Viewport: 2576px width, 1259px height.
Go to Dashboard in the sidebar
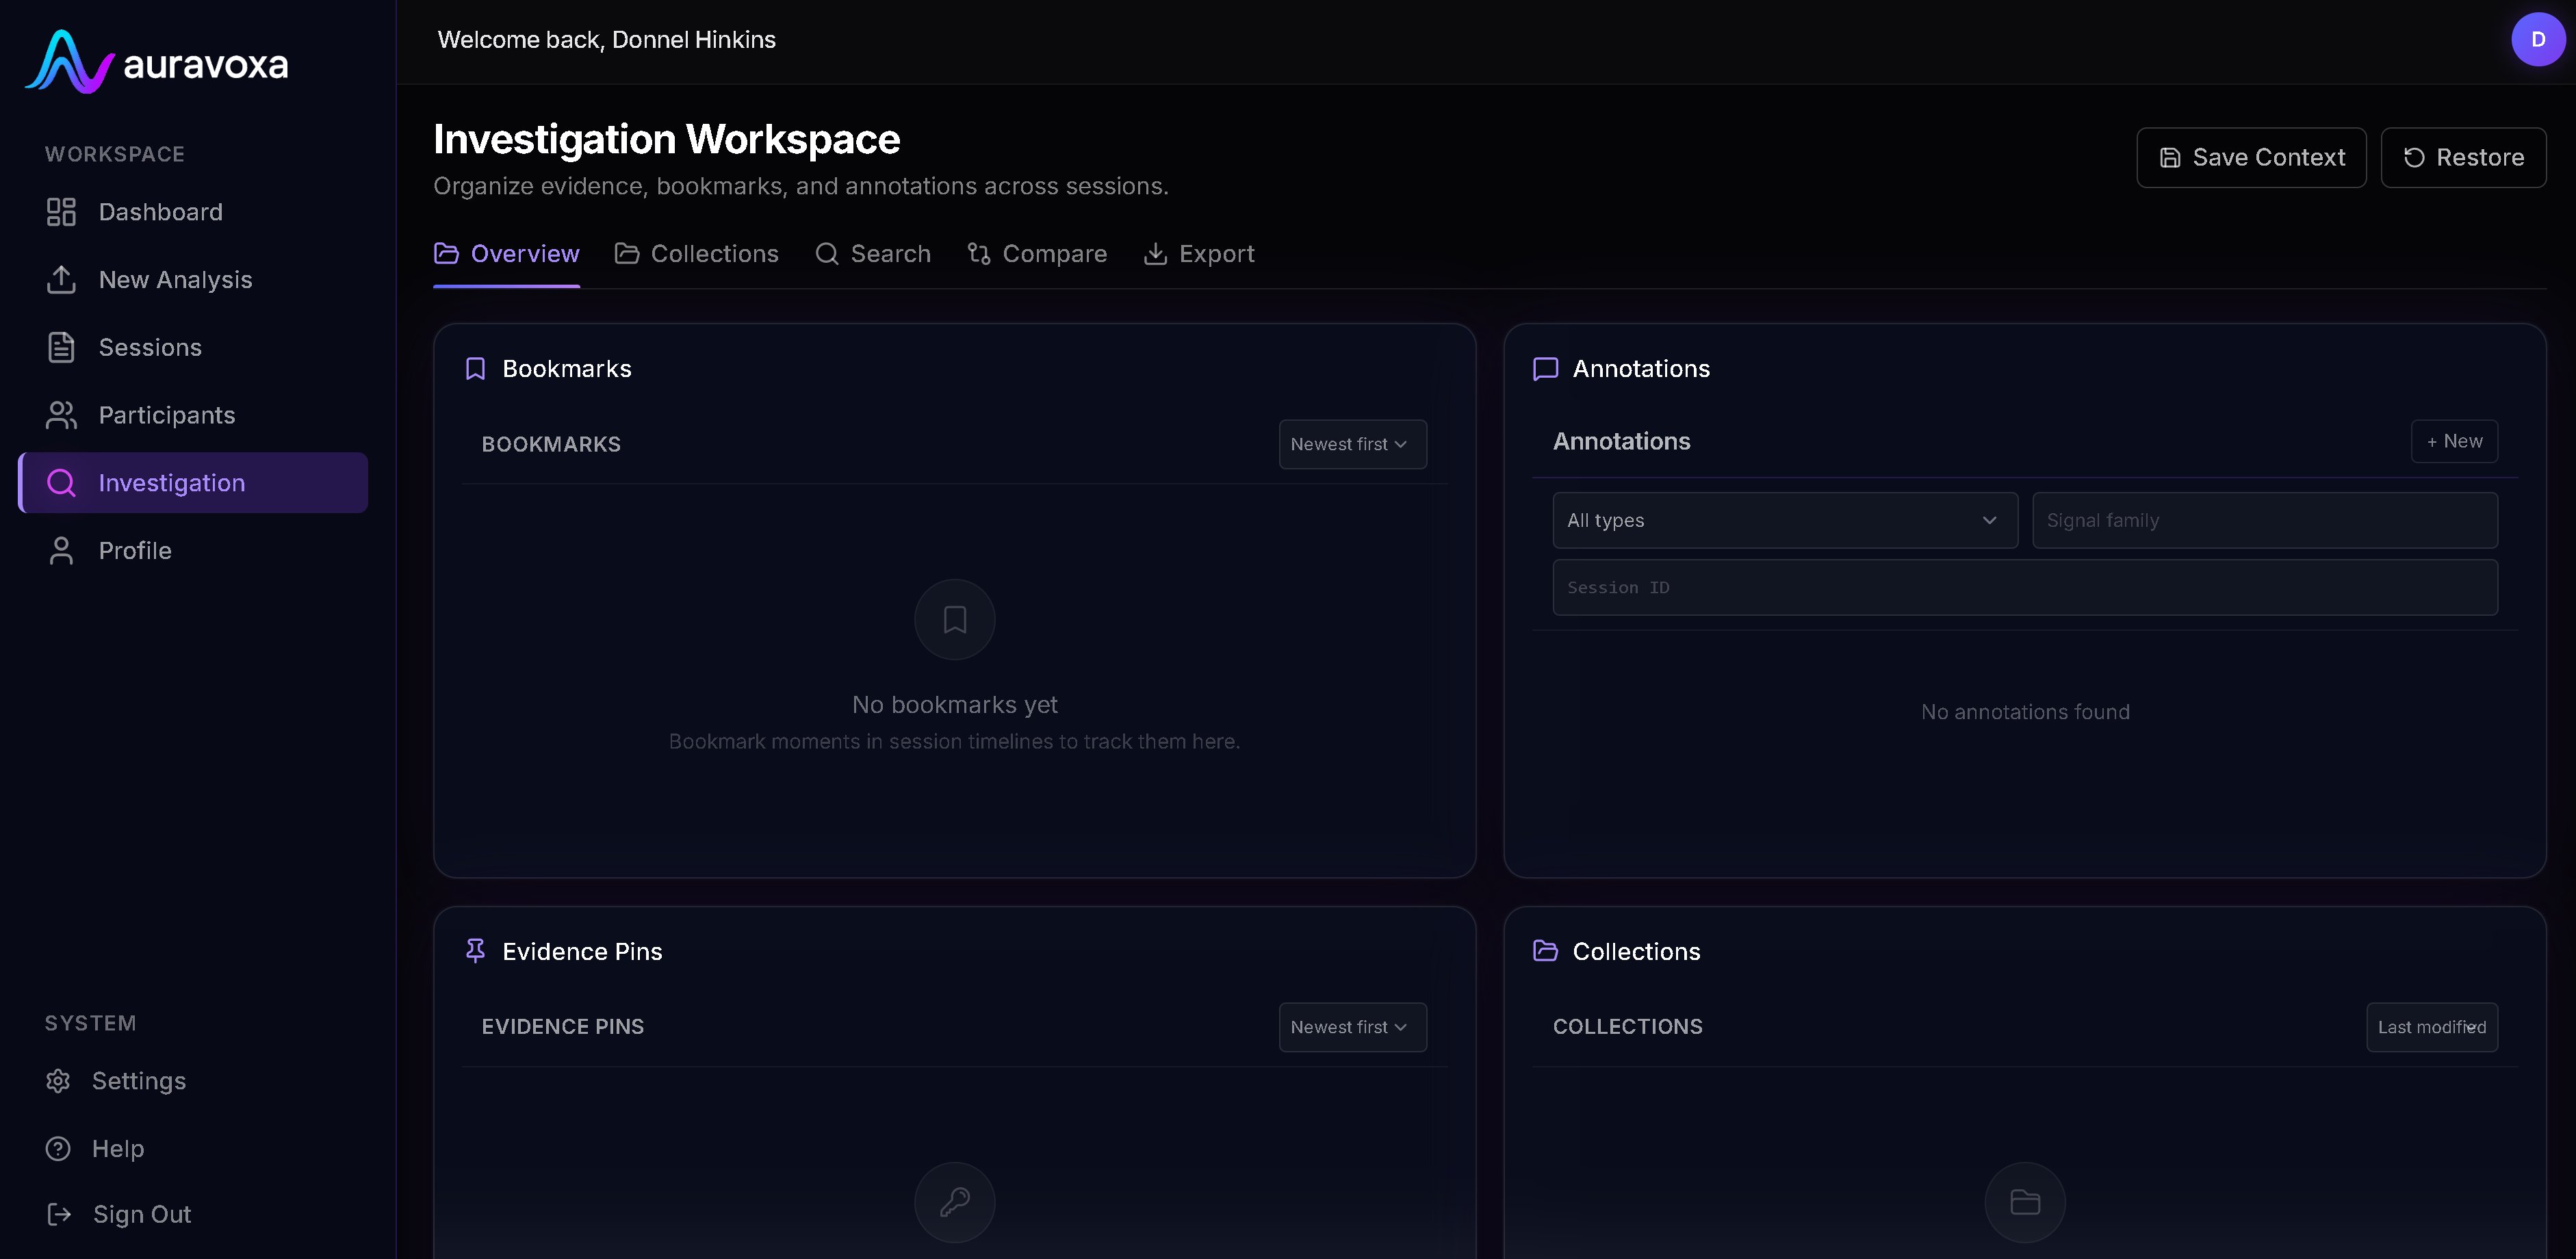tap(194, 212)
